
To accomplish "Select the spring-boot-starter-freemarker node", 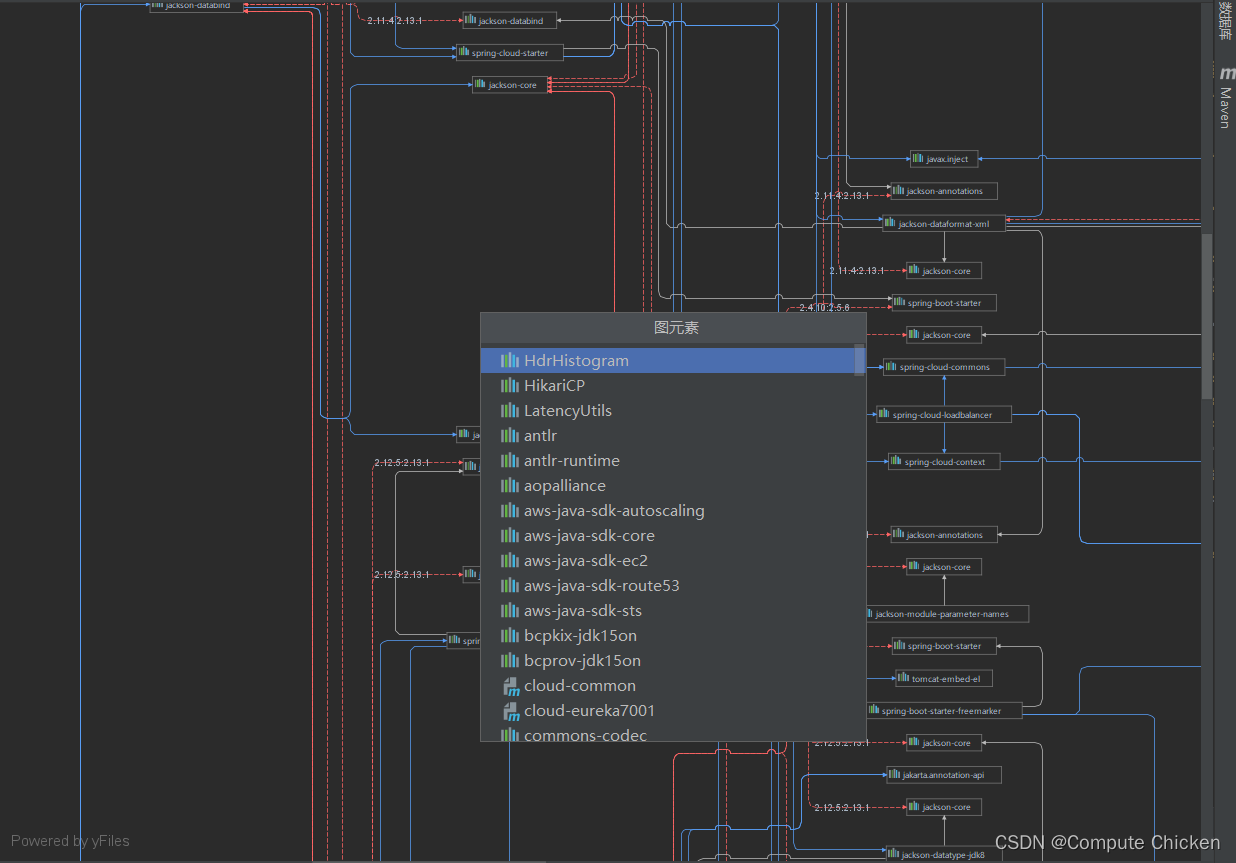I will point(944,711).
